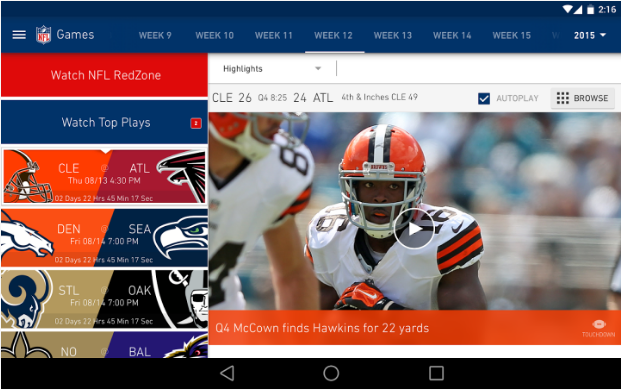Open the CLE vs ATL game card

(105, 176)
